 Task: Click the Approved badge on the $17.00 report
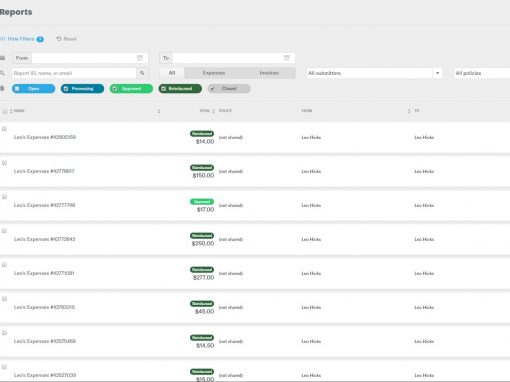click(202, 202)
